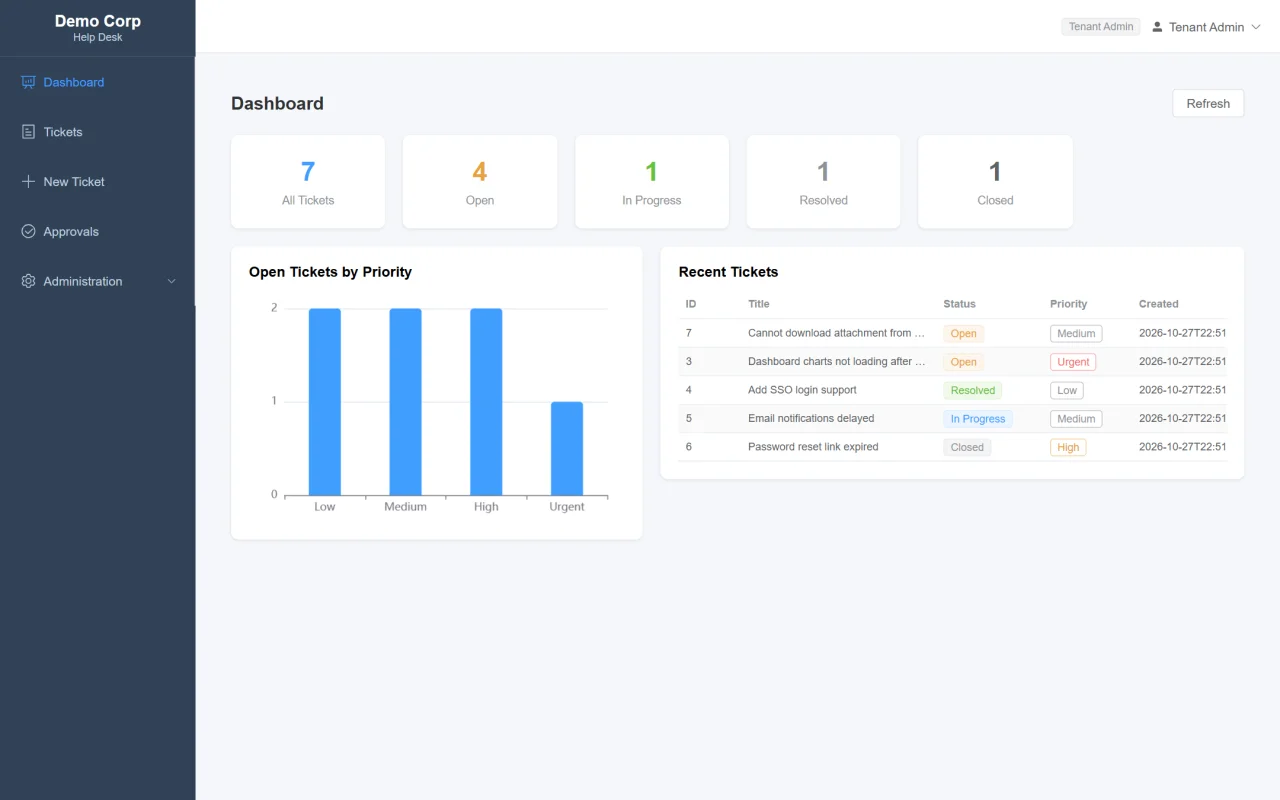The height and width of the screenshot is (800, 1280).
Task: Select ticket 'Dashboard charts not loading after …'
Action: (836, 361)
